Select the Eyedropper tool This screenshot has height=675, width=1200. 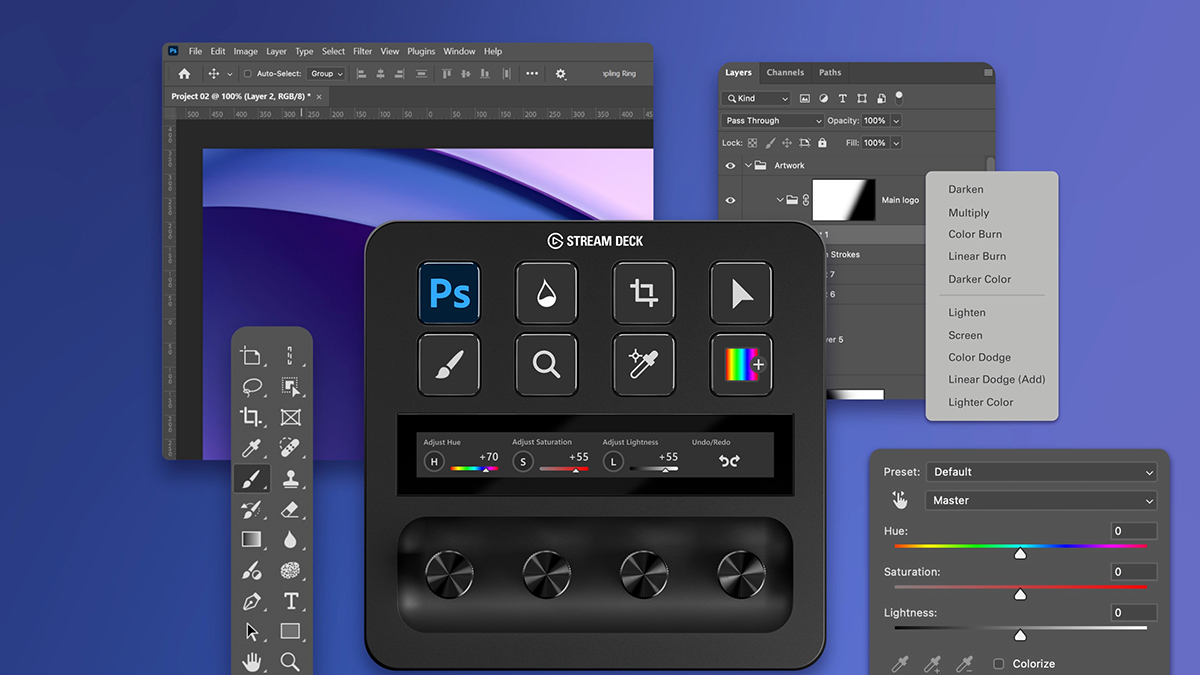click(252, 447)
